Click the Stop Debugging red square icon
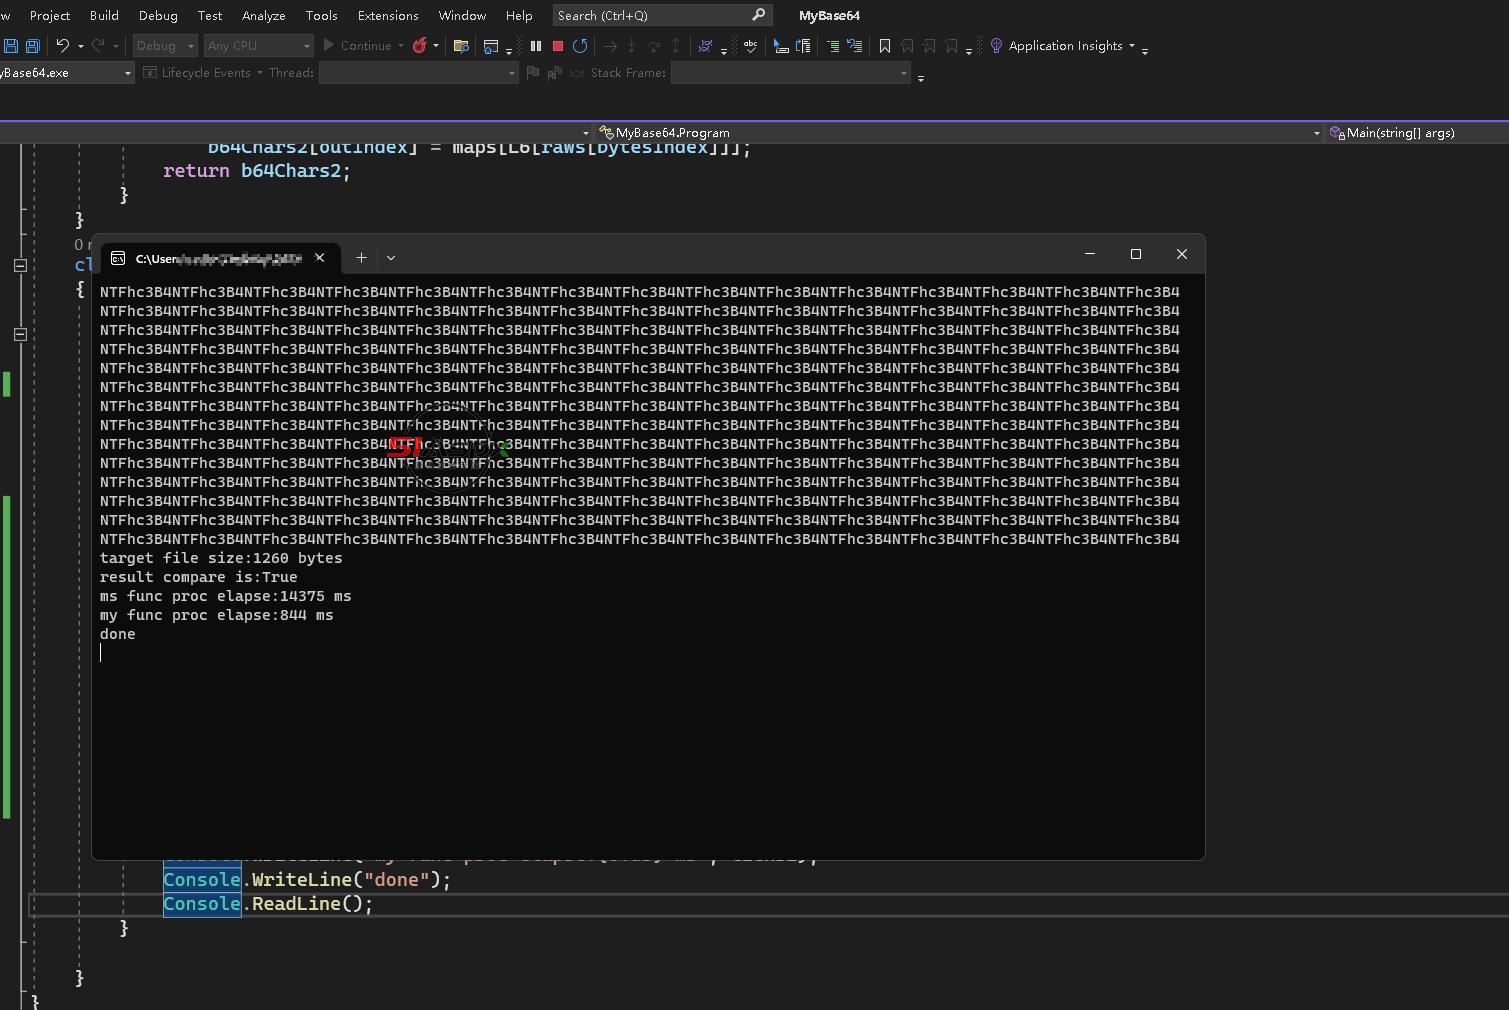Image resolution: width=1509 pixels, height=1010 pixels. [x=558, y=46]
